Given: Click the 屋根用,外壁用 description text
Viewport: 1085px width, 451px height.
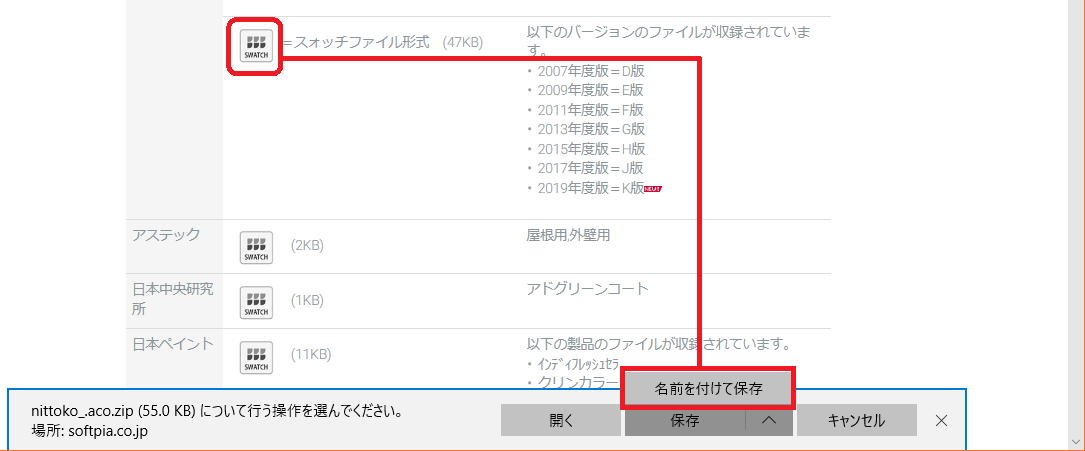Looking at the screenshot, I should (569, 234).
